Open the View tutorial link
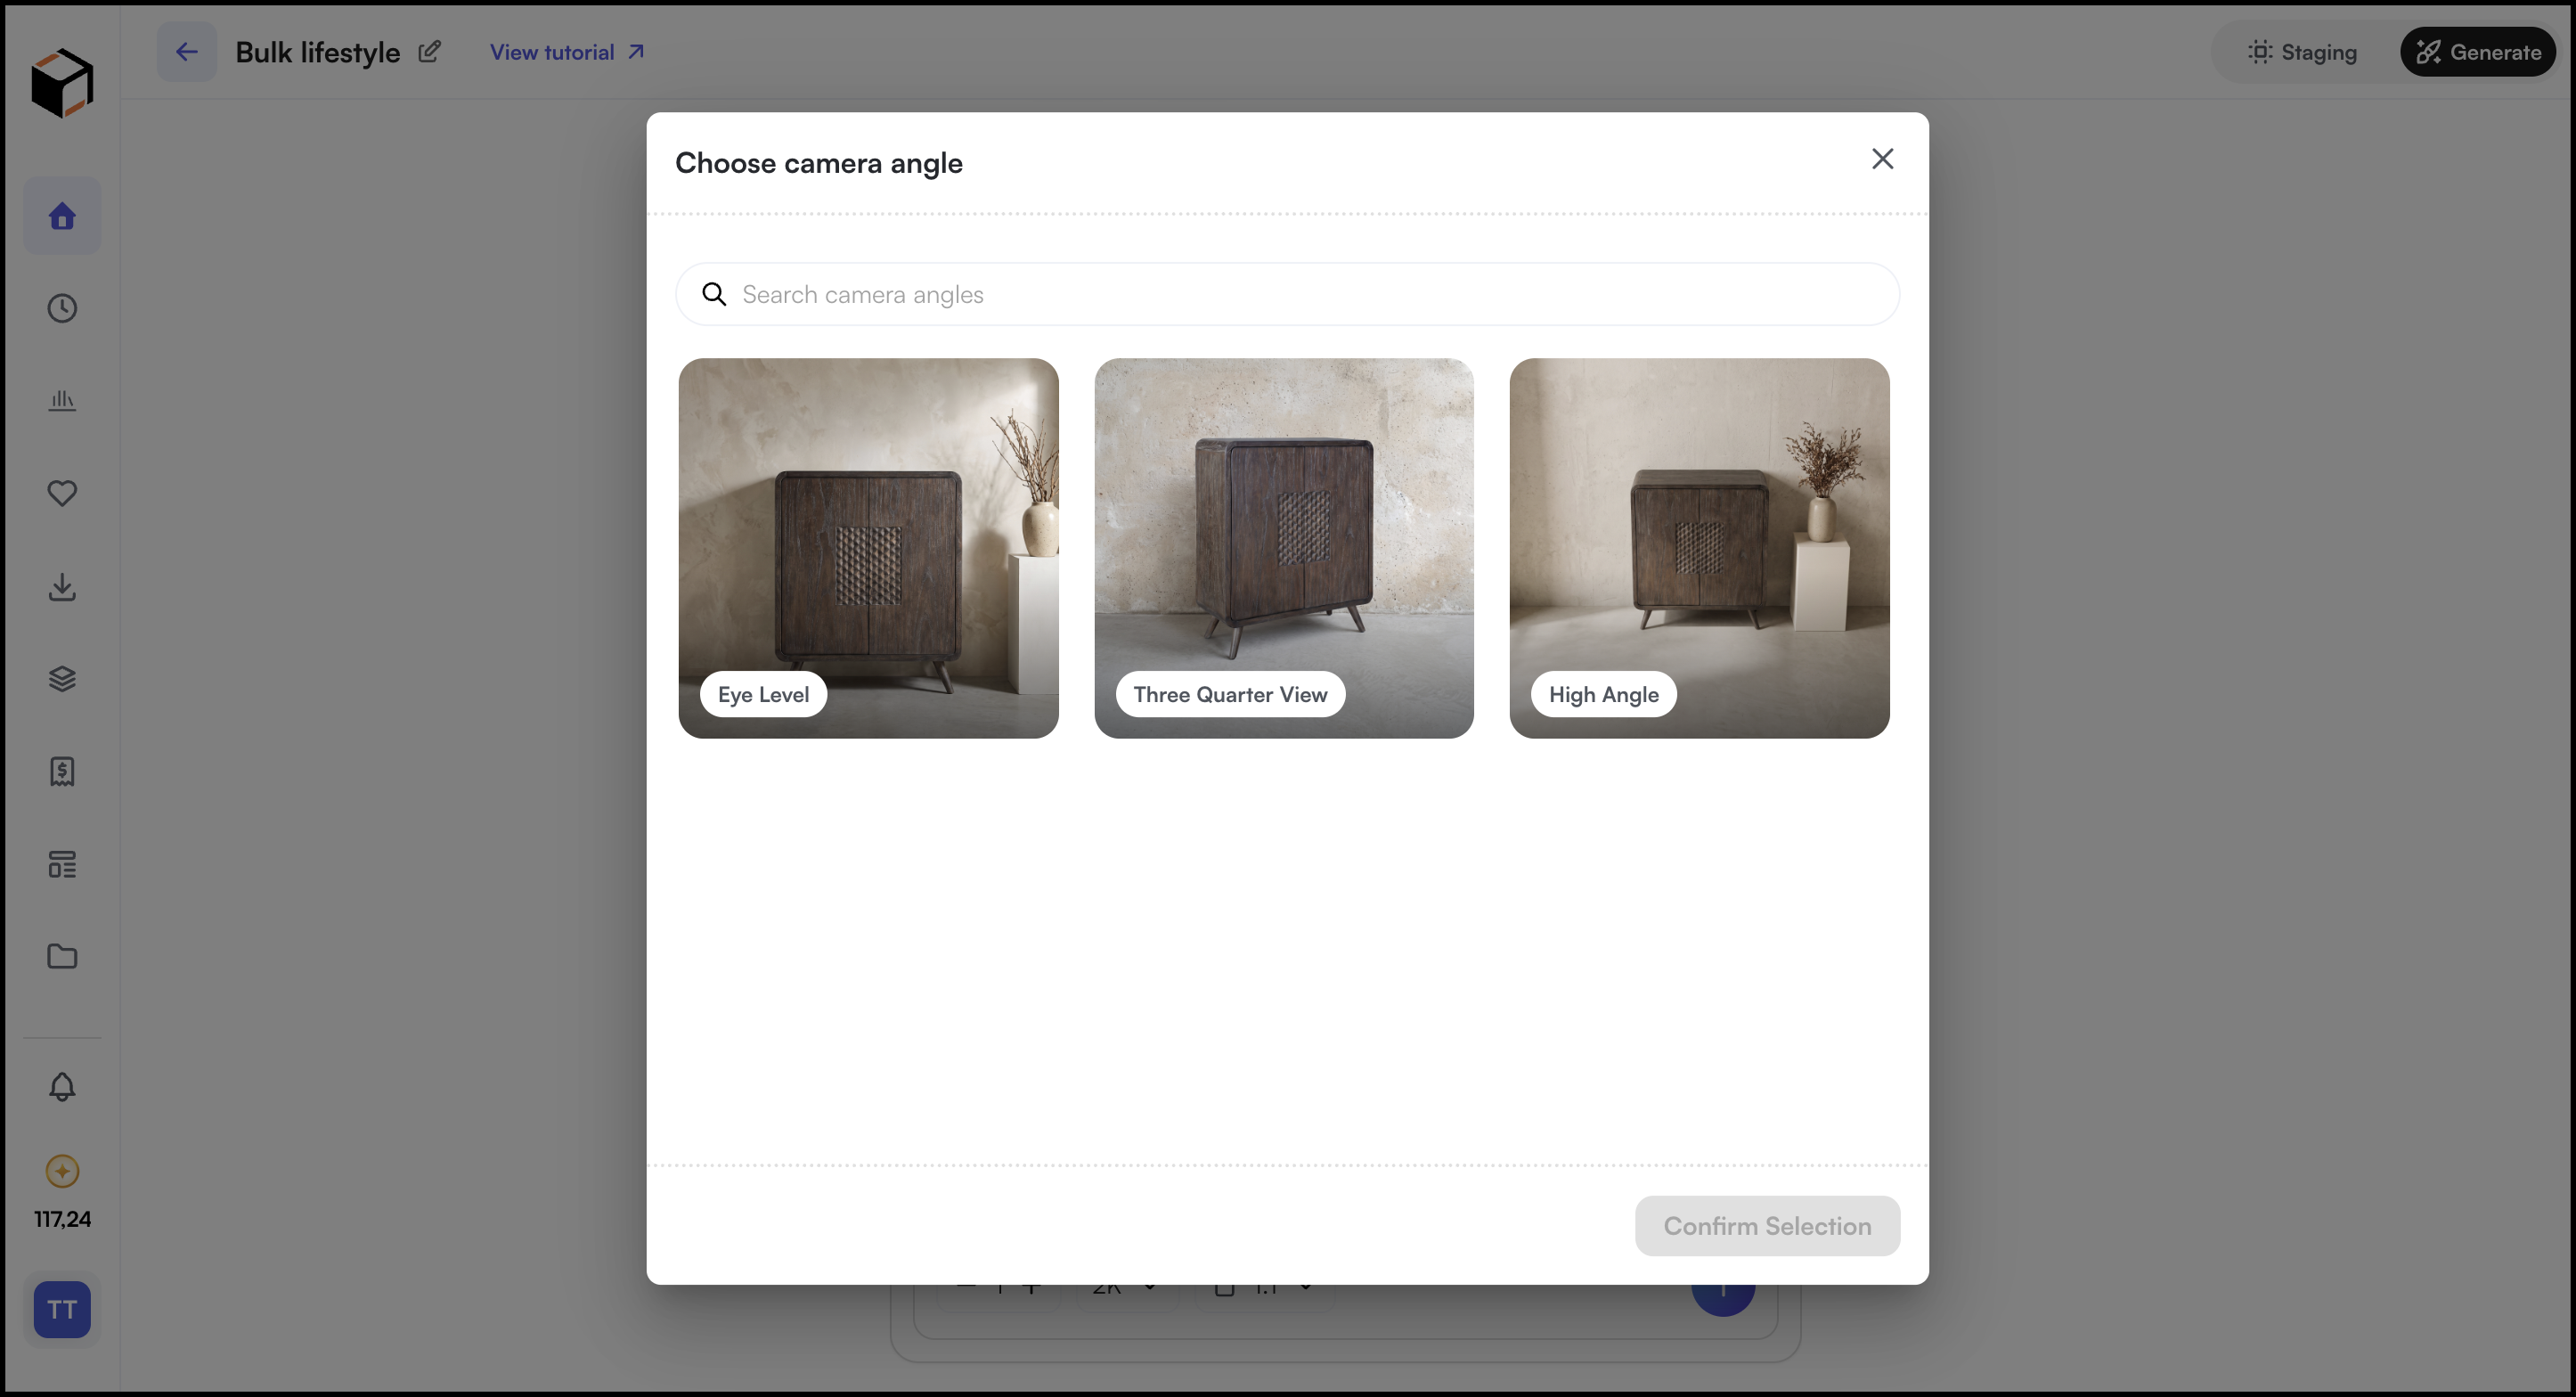 click(567, 52)
